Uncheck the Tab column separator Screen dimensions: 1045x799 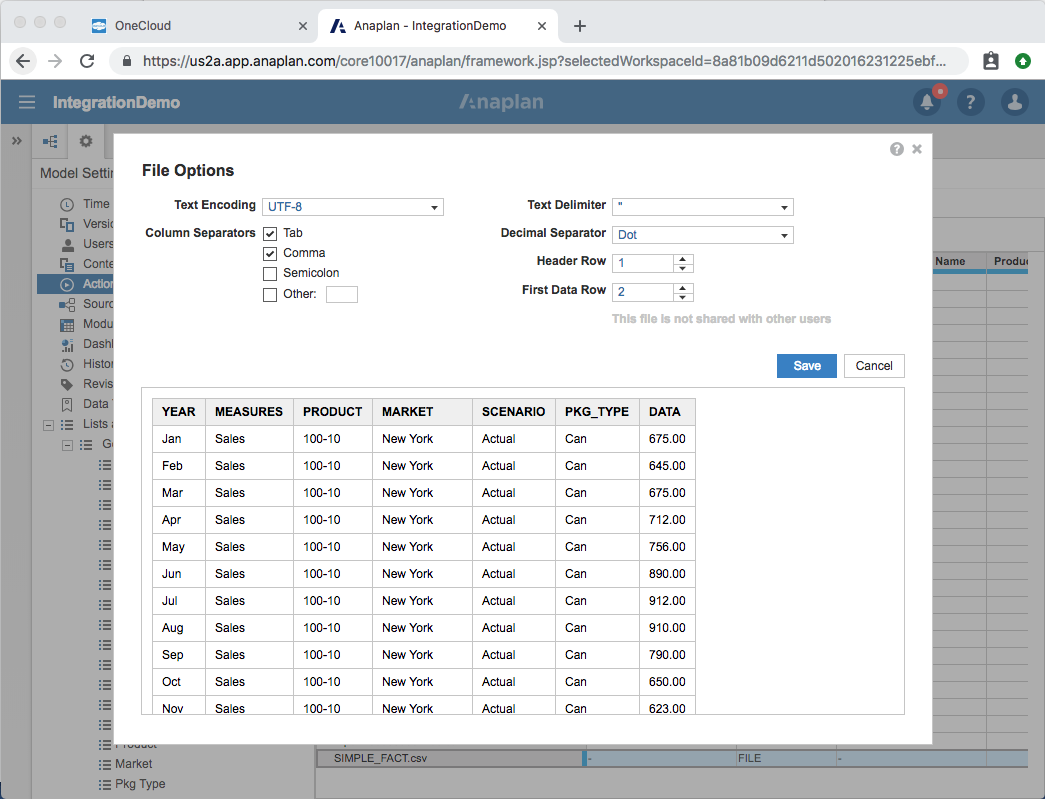[270, 234]
